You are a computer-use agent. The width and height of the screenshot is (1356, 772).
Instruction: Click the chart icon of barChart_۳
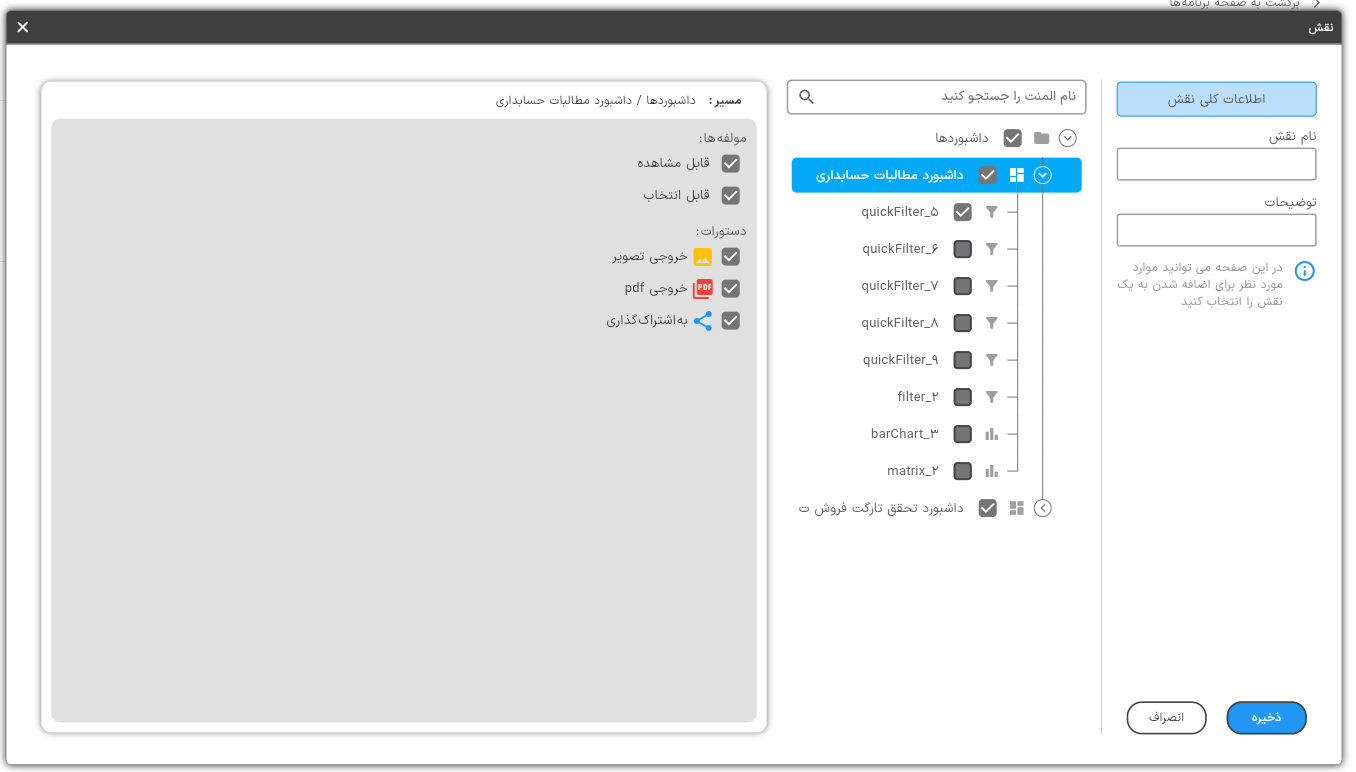coord(992,434)
